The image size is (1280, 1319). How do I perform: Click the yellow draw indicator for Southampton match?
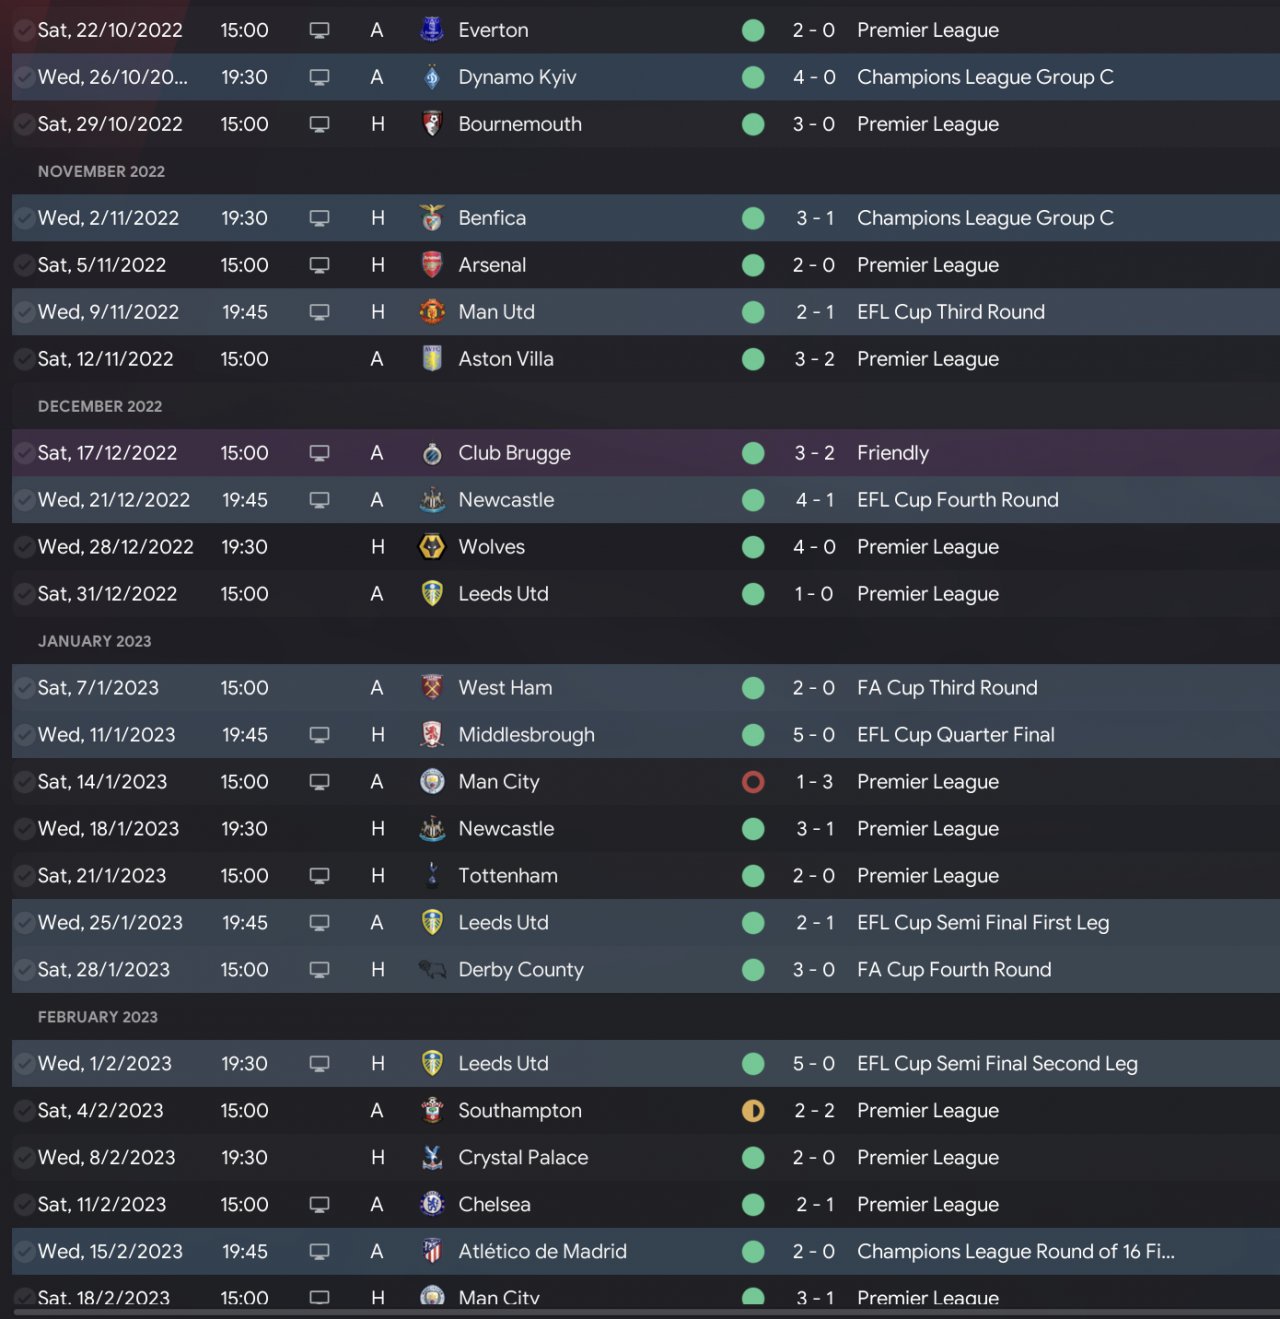[753, 1111]
